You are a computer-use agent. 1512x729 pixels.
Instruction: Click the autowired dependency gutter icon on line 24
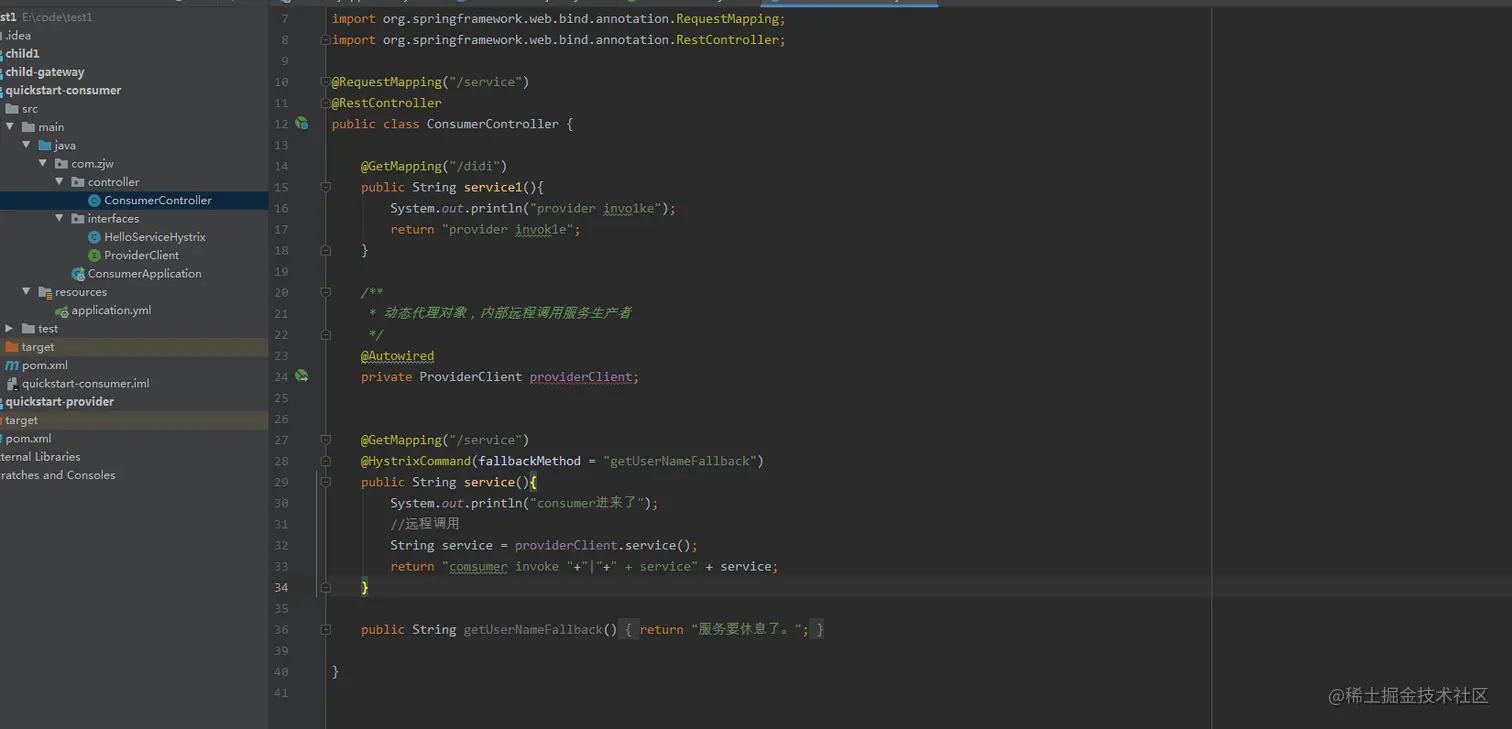(x=301, y=376)
